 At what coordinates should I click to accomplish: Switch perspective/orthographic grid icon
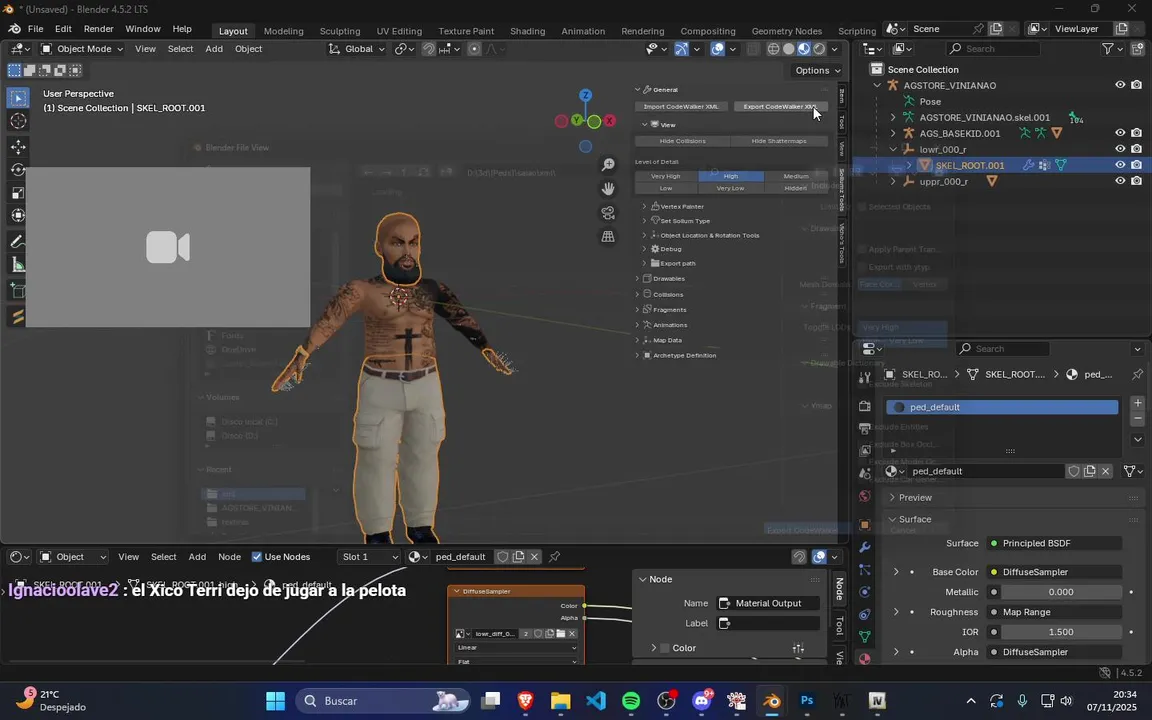tap(608, 237)
